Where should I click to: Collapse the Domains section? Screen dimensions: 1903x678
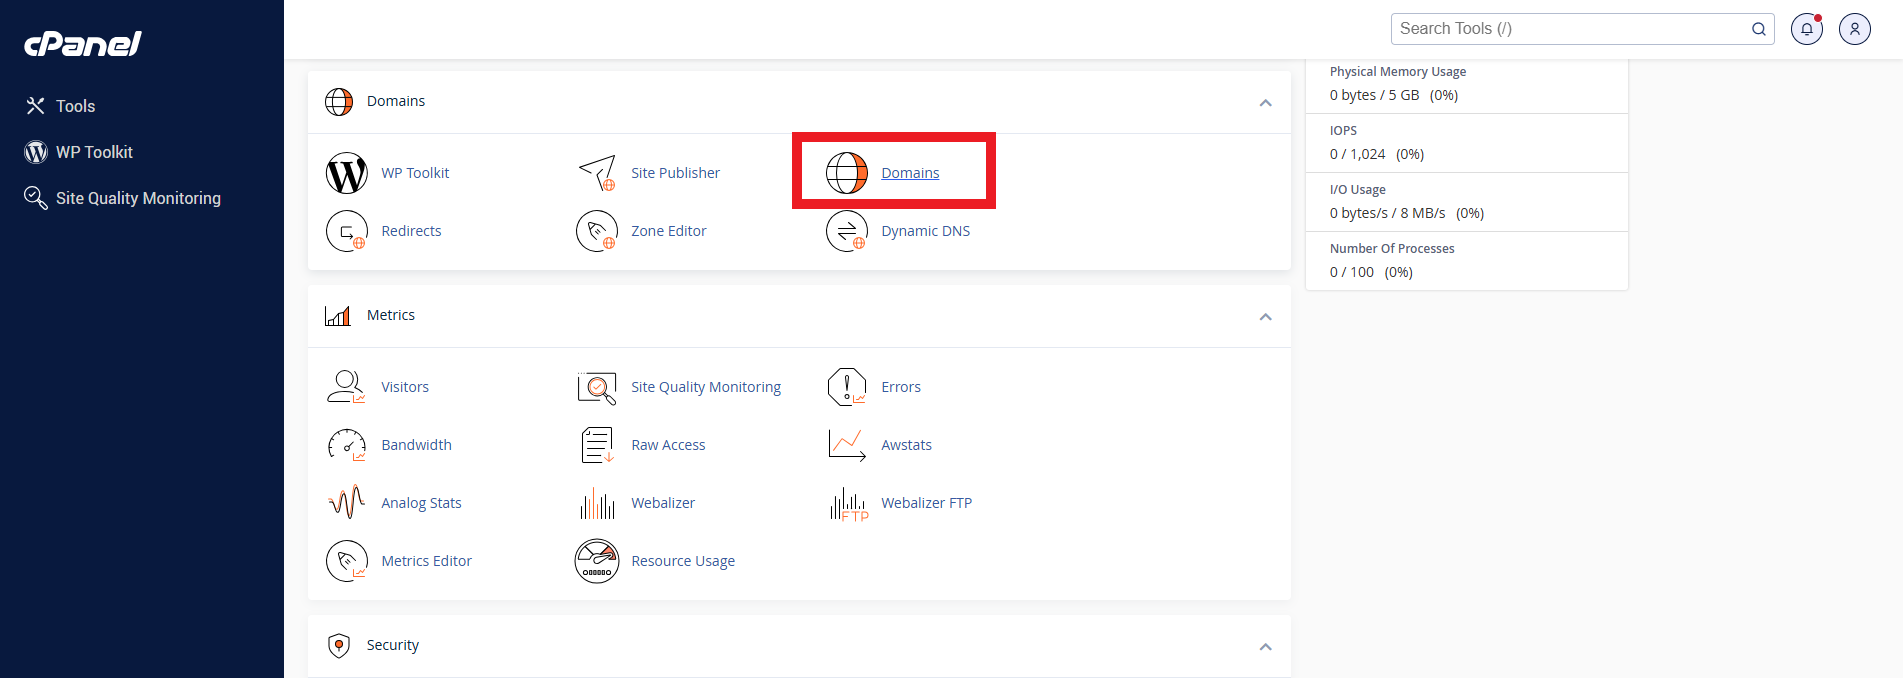[x=1265, y=102]
